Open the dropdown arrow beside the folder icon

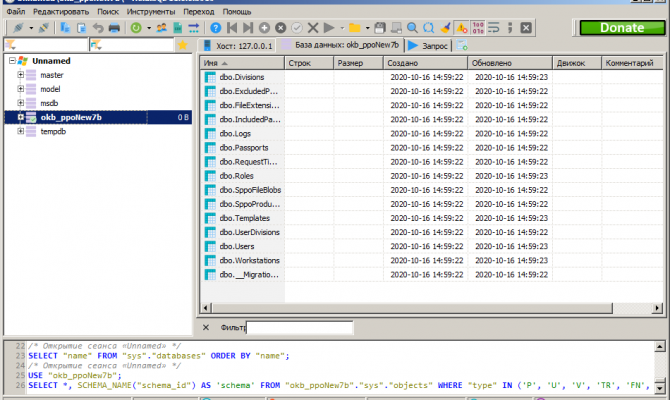click(x=367, y=28)
